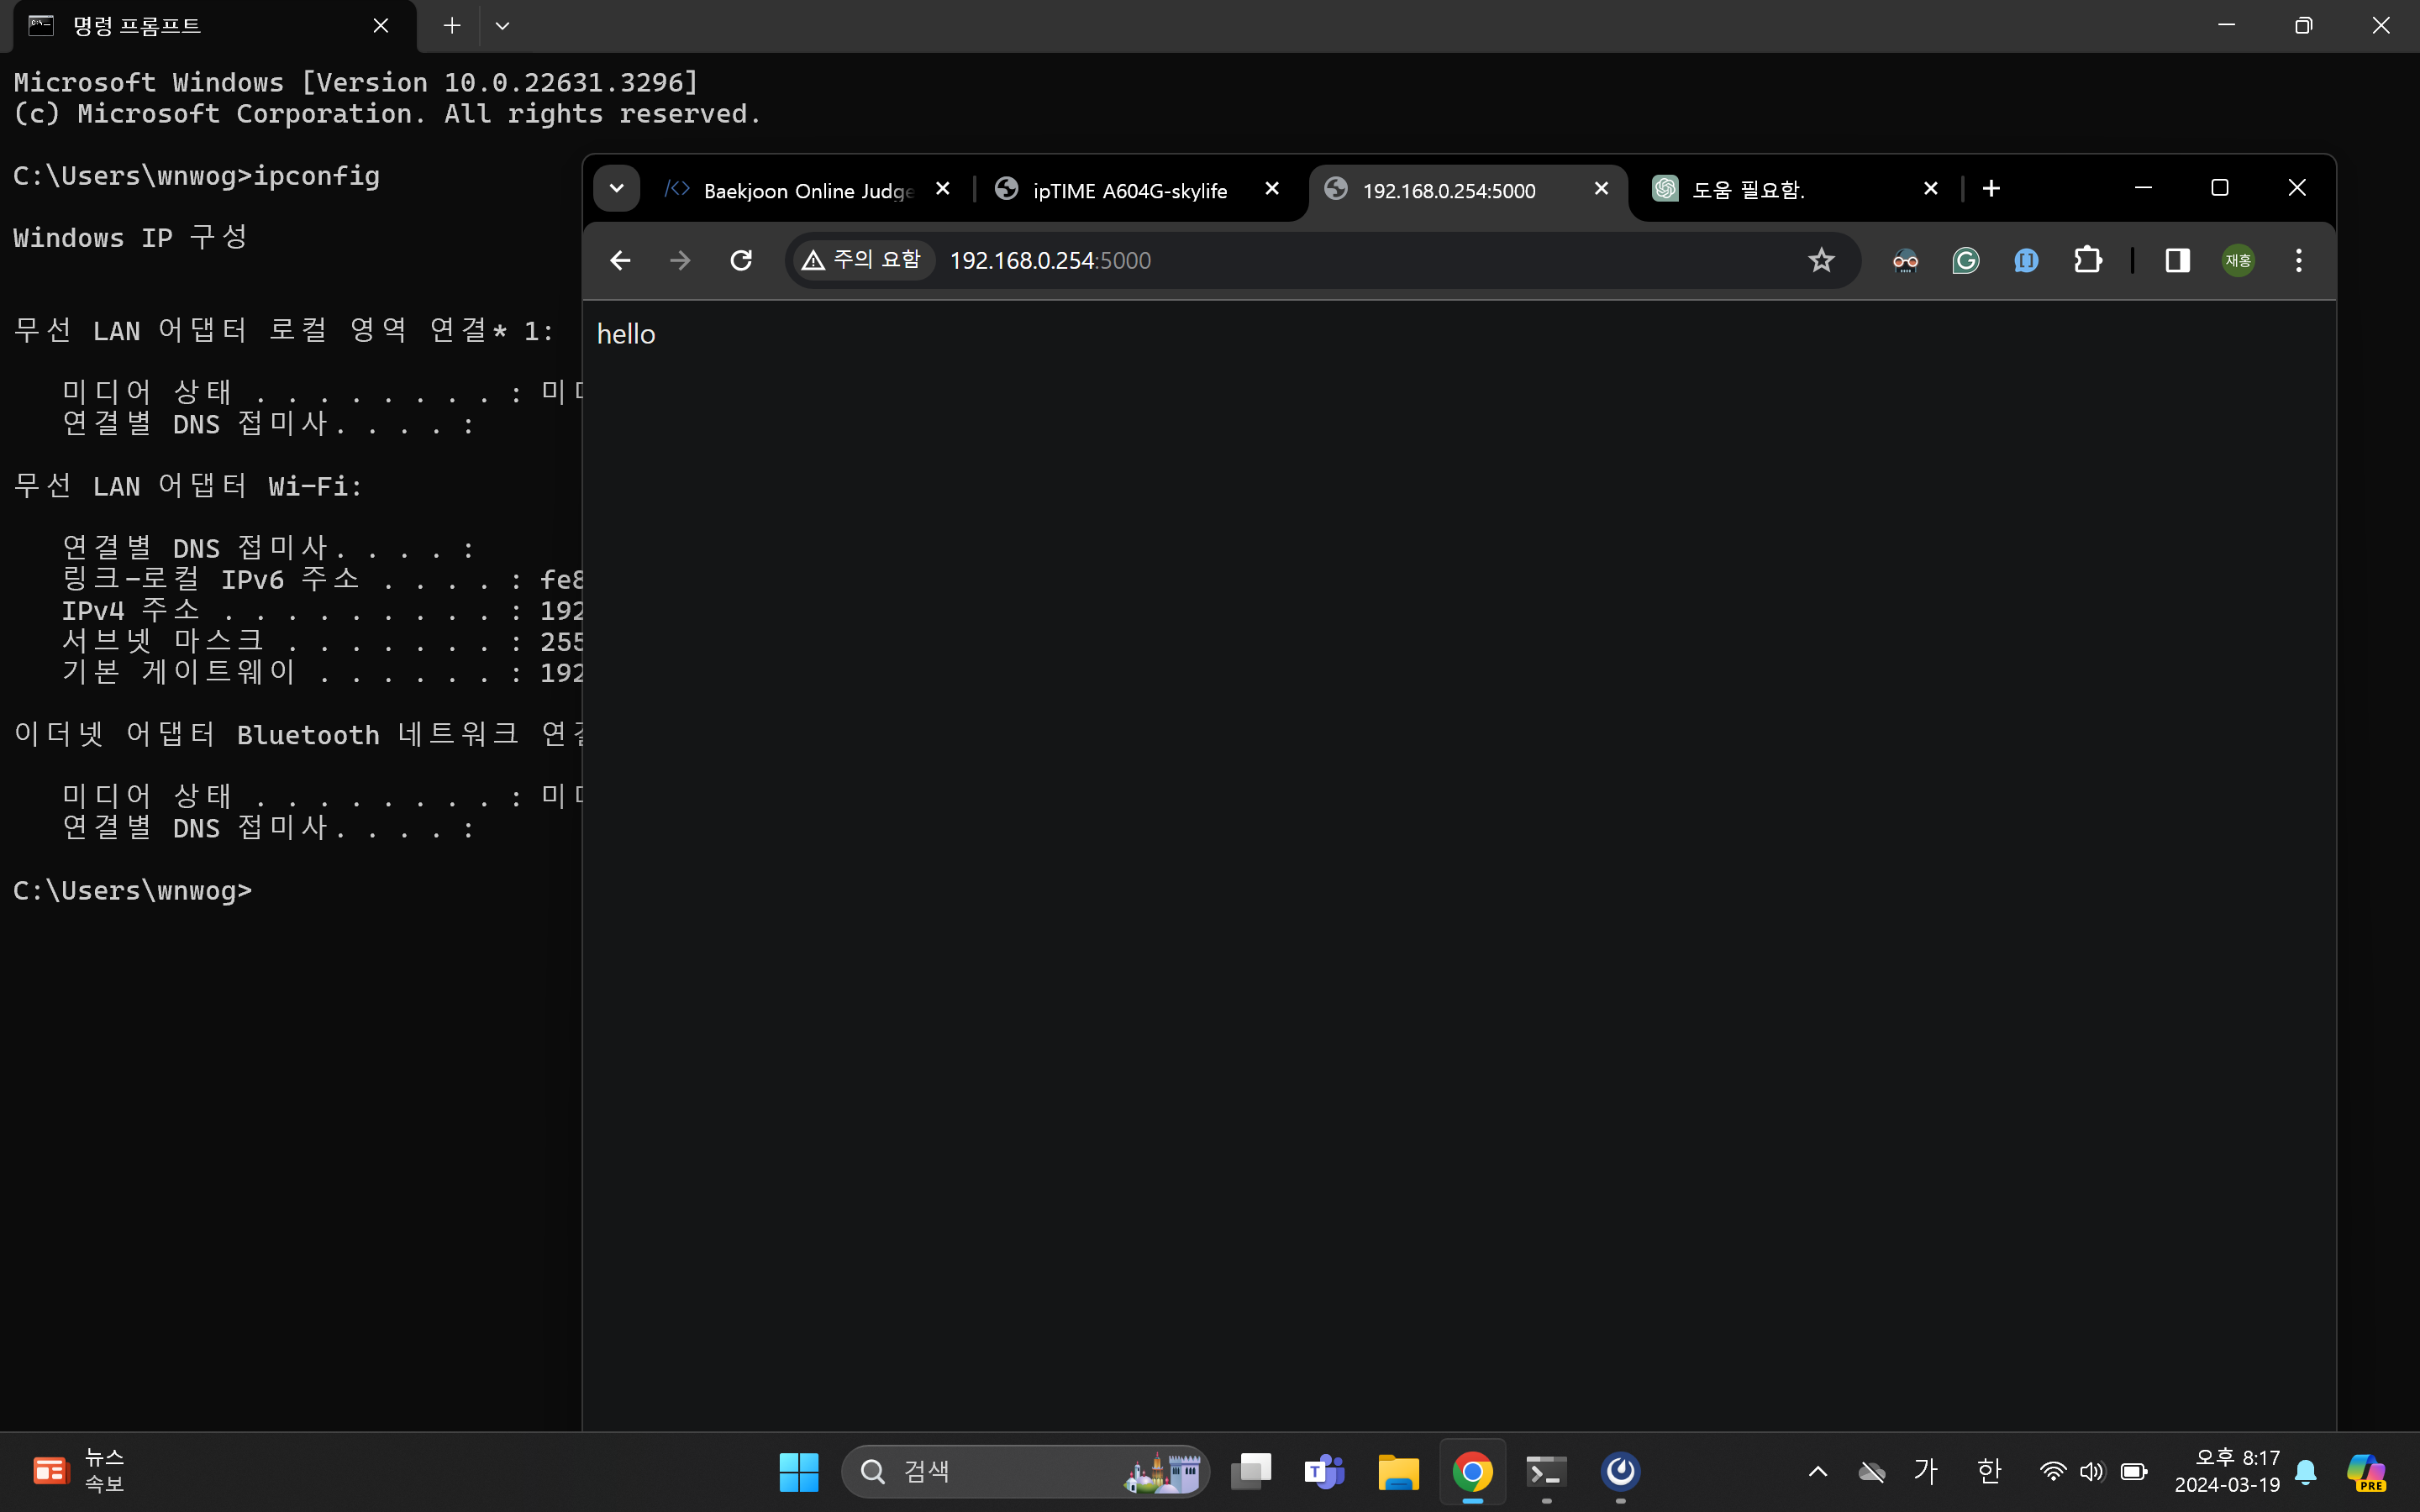Screen dimensions: 2420x1512
Task: Click the crossed-out cloud tray icon
Action: click(x=1872, y=1472)
